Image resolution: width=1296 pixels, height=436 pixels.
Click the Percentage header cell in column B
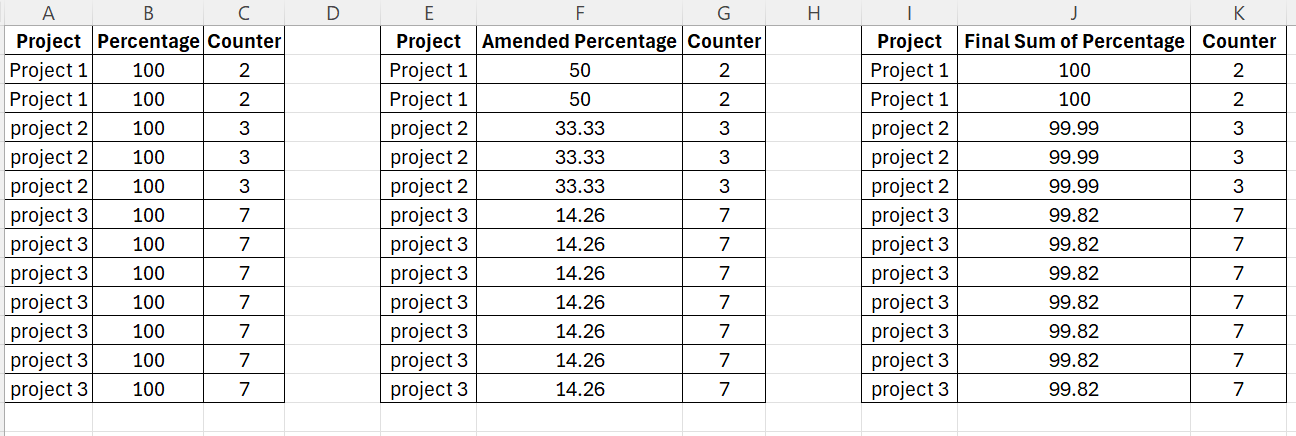[x=148, y=42]
